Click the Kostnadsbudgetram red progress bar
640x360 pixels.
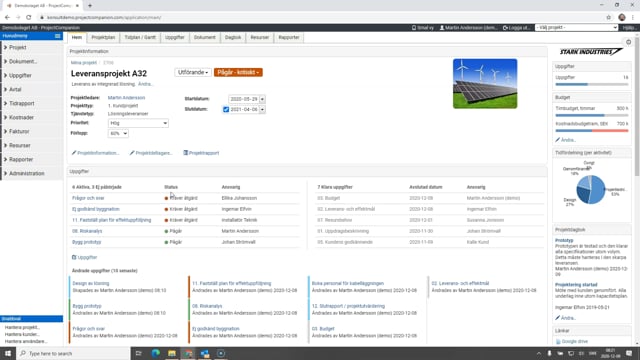(592, 131)
